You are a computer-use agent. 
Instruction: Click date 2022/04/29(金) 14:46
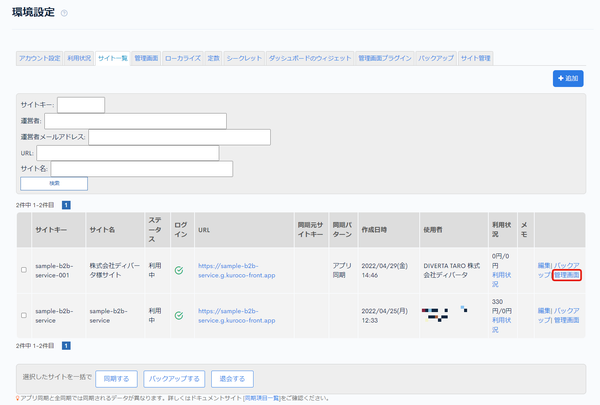[x=385, y=270]
